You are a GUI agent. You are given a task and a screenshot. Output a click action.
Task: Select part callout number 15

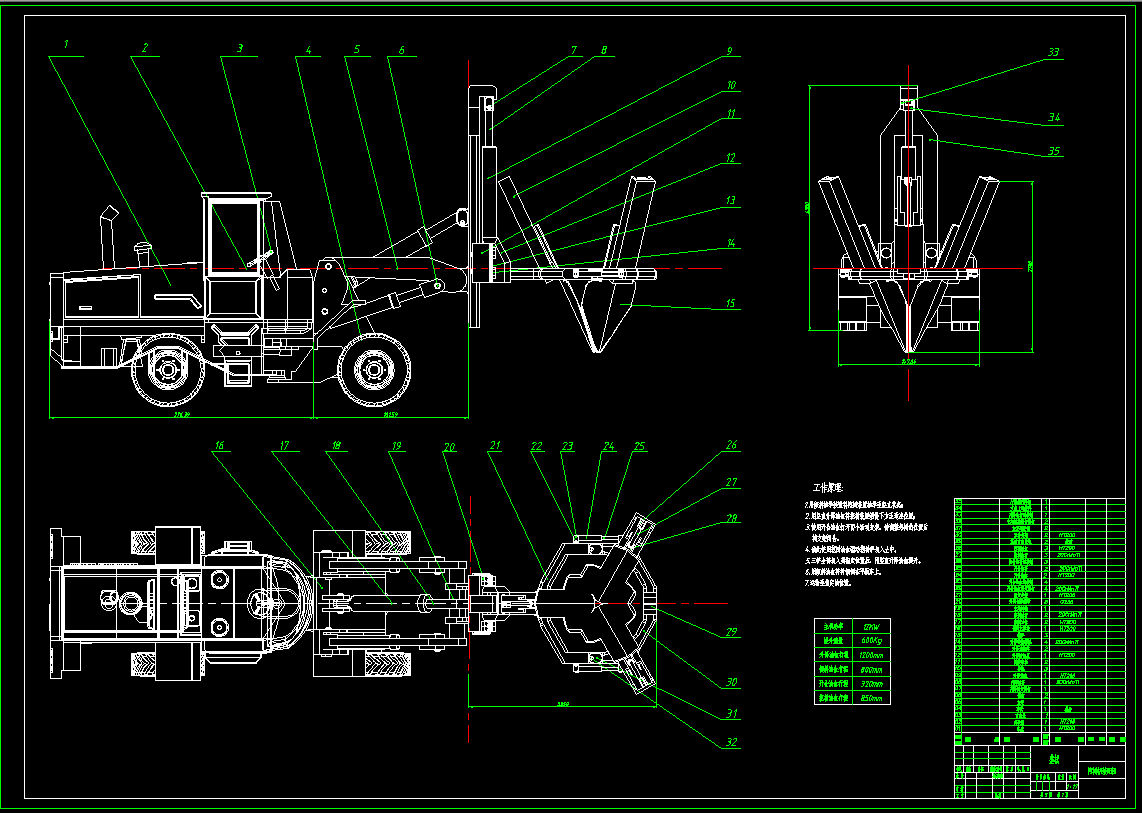pos(731,304)
